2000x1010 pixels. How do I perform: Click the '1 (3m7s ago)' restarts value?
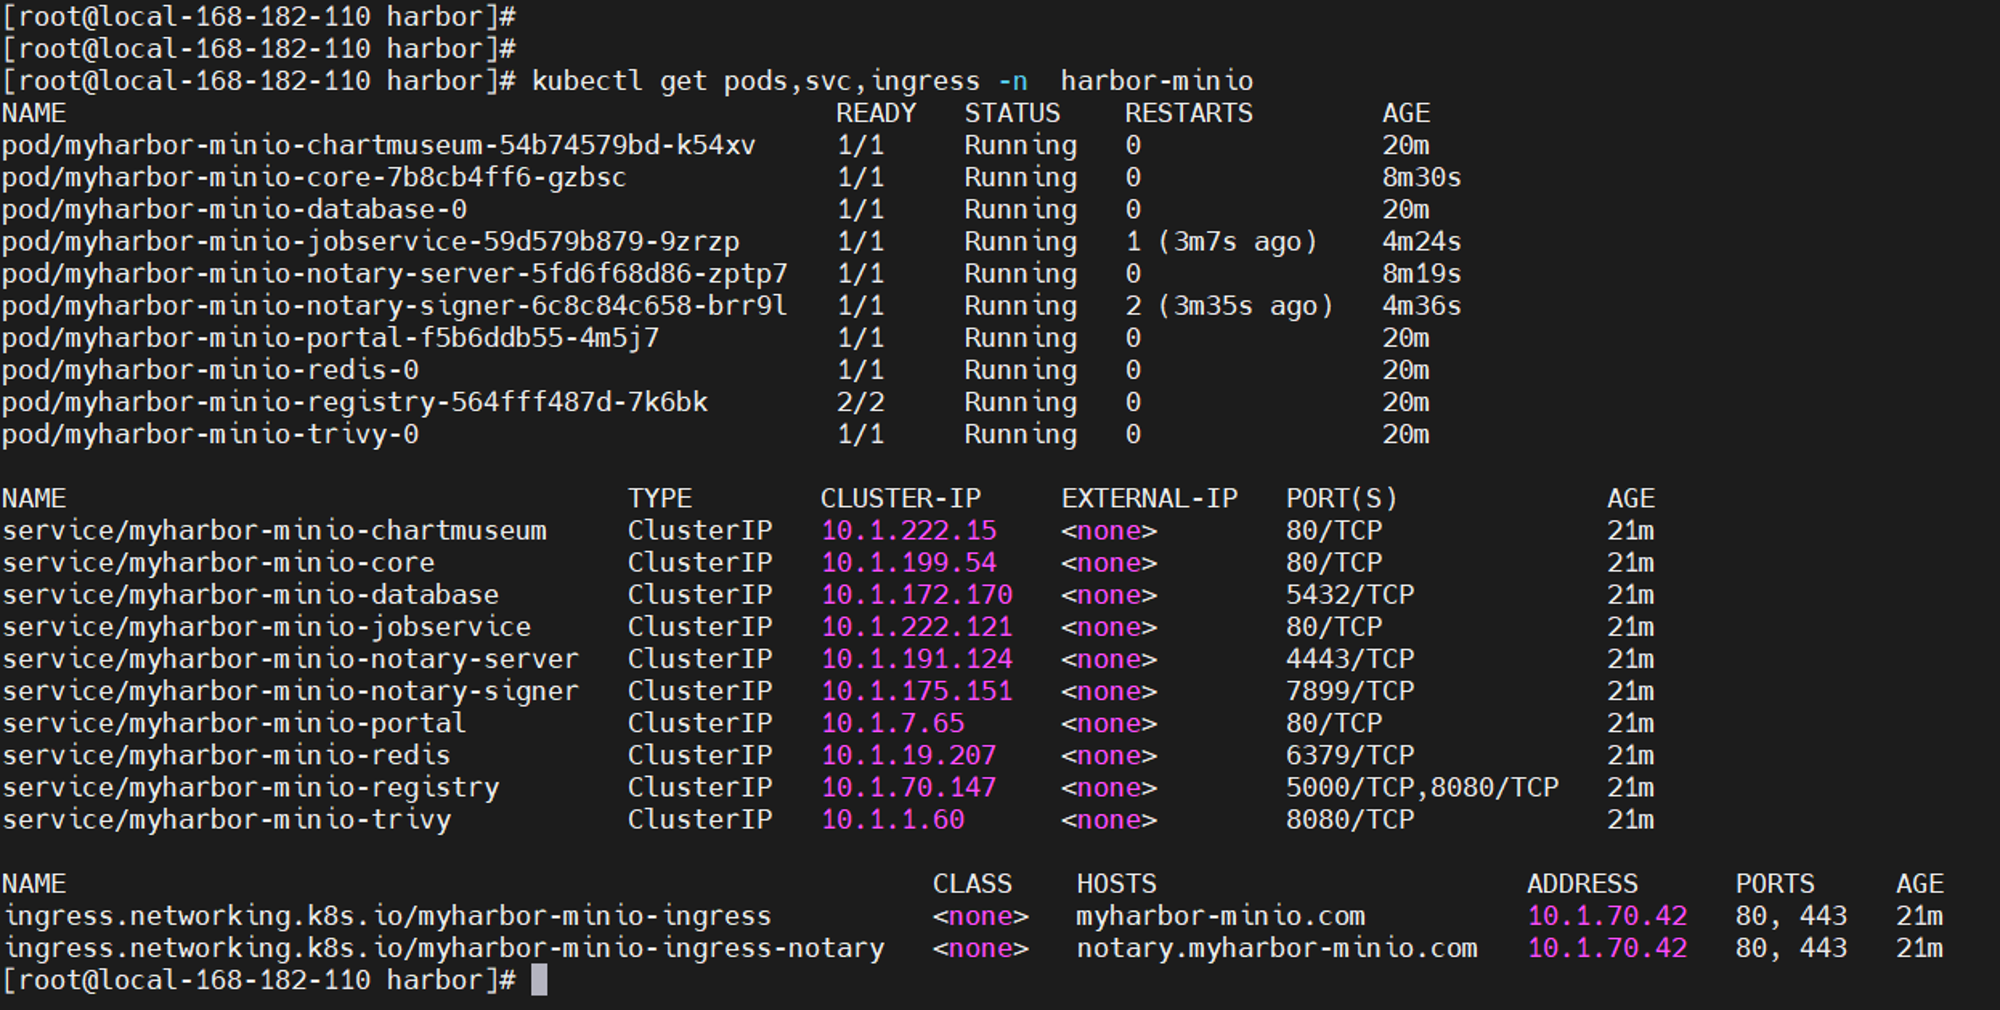click(x=1222, y=241)
